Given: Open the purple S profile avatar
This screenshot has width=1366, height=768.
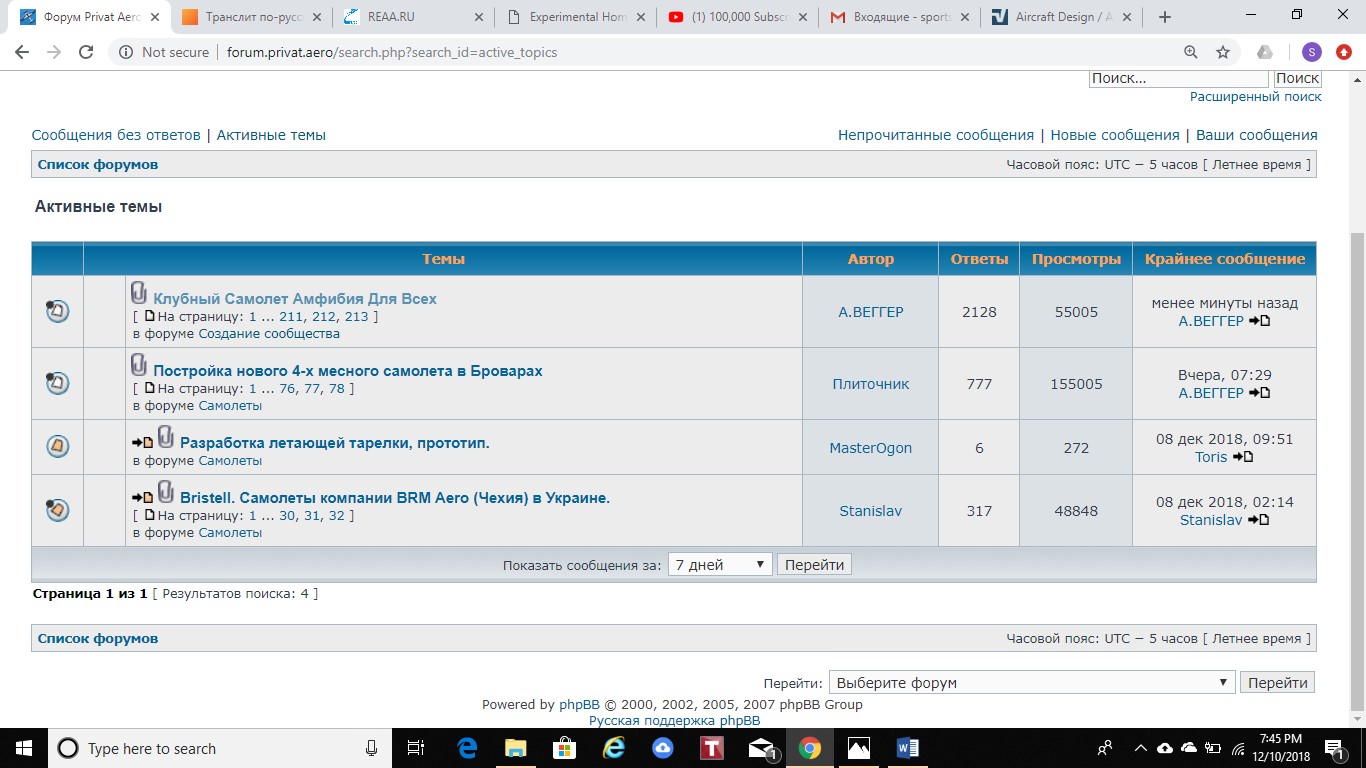Looking at the screenshot, I should tap(1311, 52).
